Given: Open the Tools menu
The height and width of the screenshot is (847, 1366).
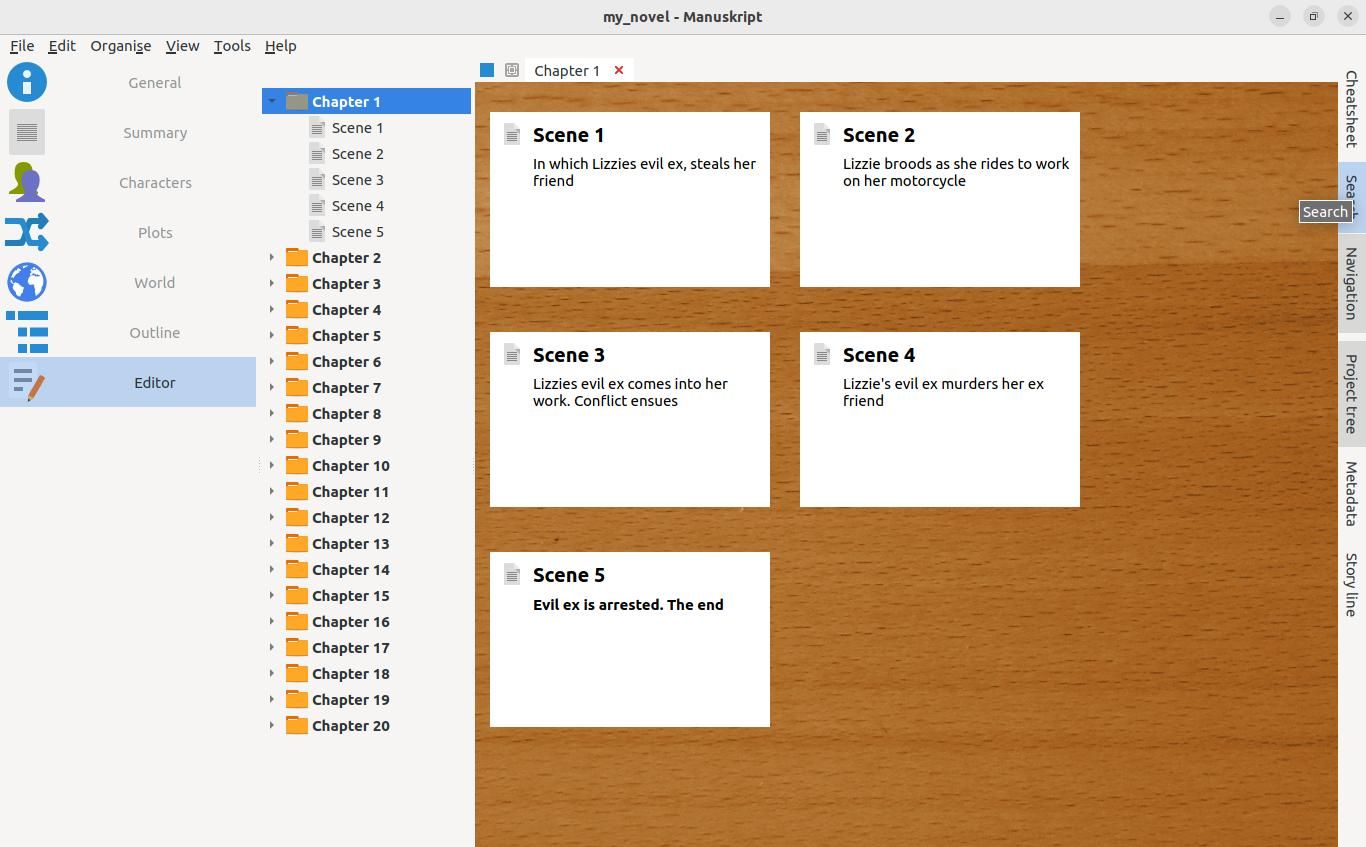Looking at the screenshot, I should tap(232, 46).
